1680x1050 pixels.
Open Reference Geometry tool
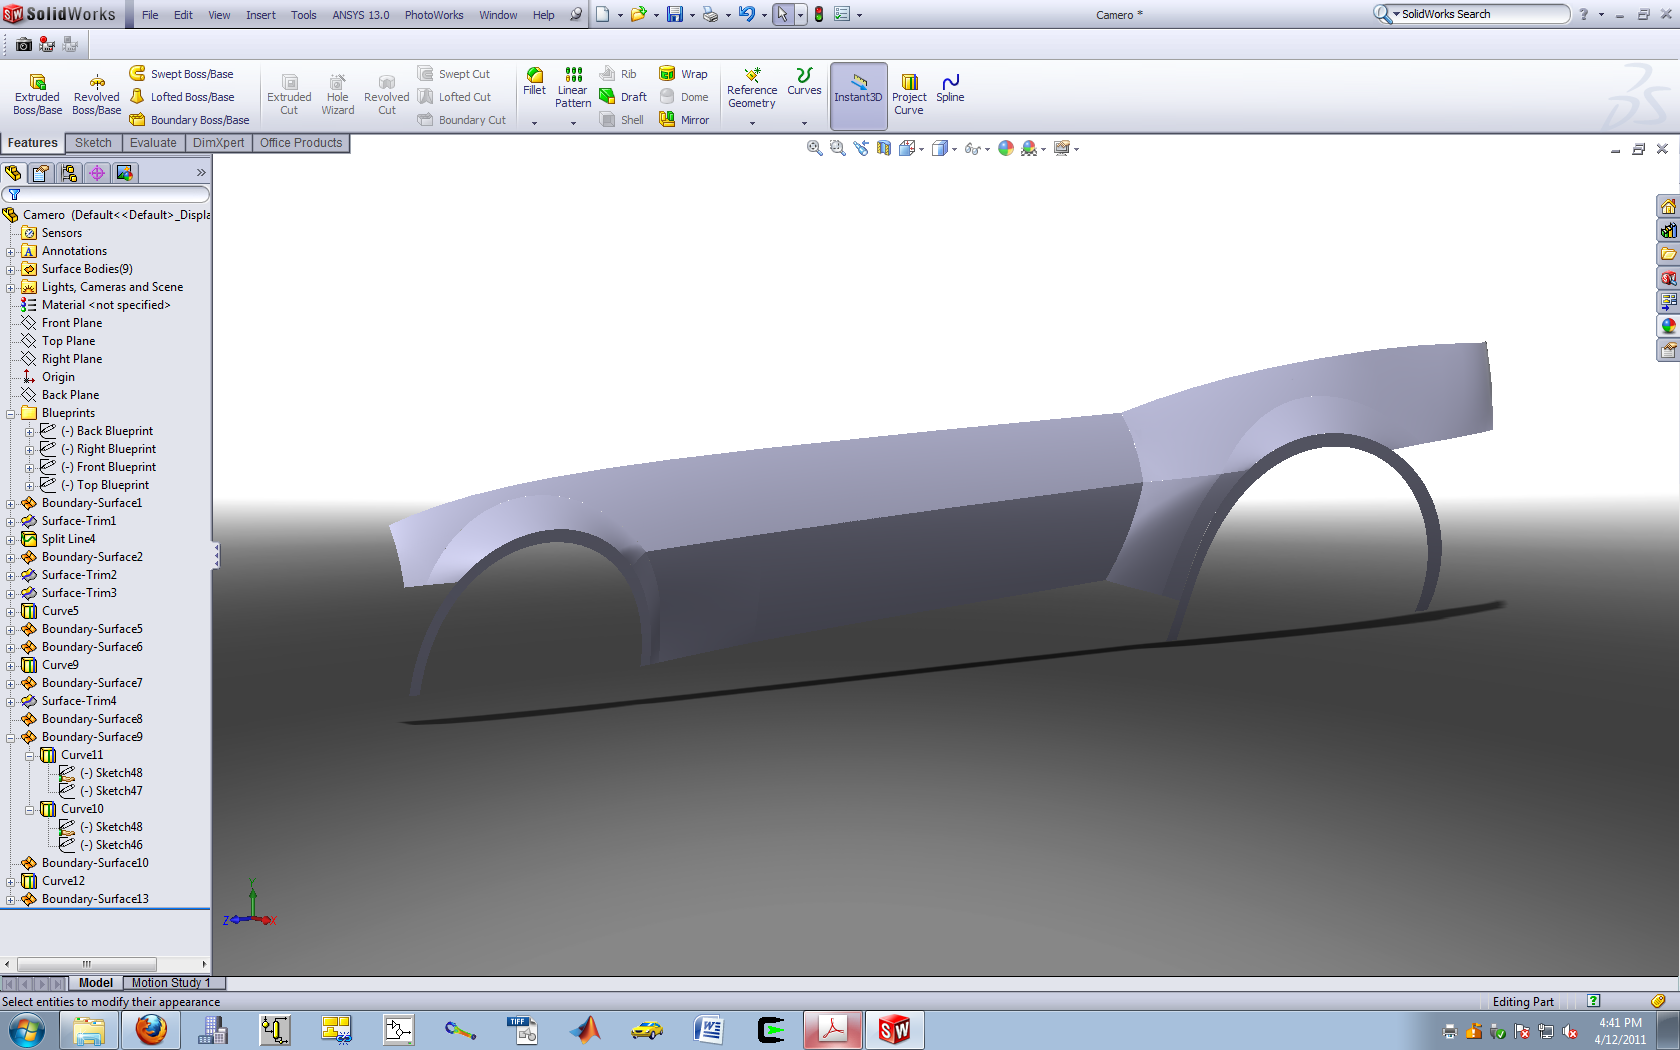(x=752, y=88)
